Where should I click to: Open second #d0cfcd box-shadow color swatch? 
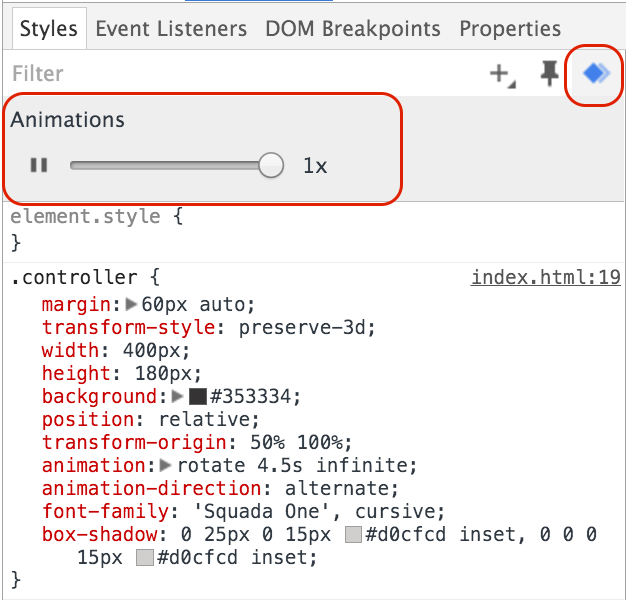[145, 558]
